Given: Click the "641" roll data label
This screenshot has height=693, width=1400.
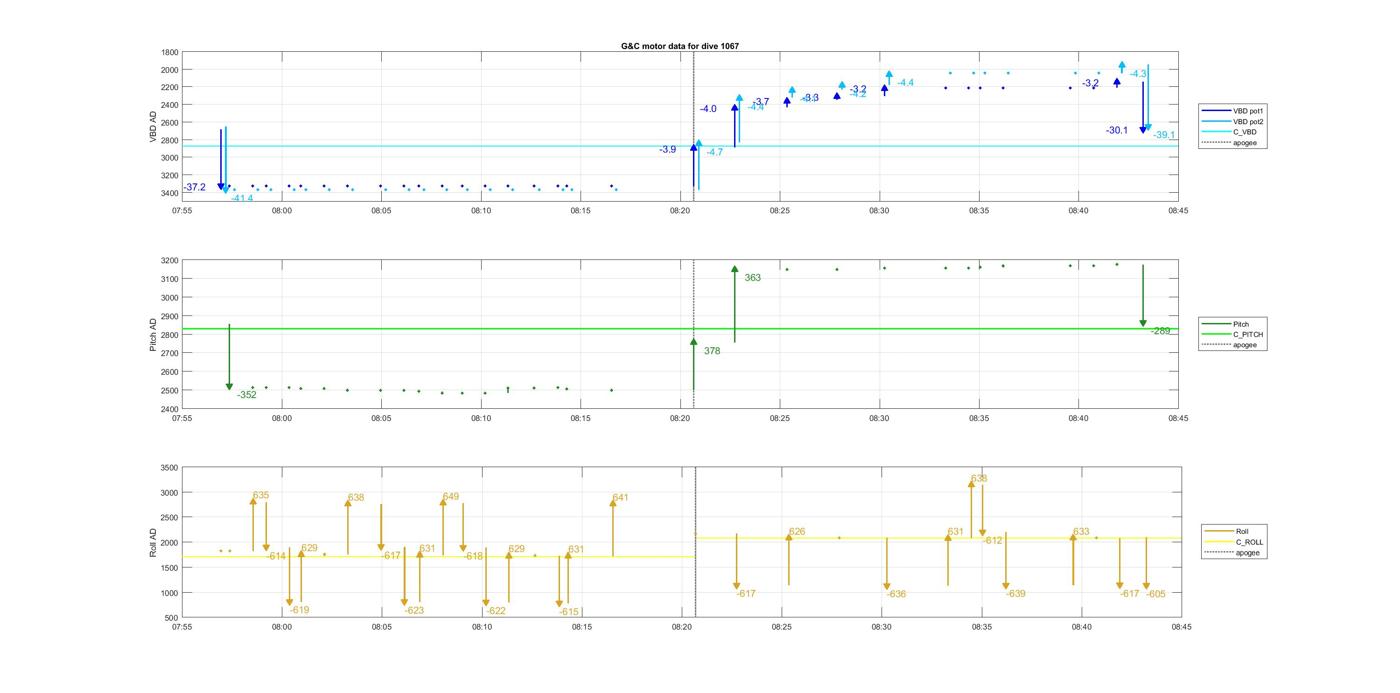Looking at the screenshot, I should 620,497.
